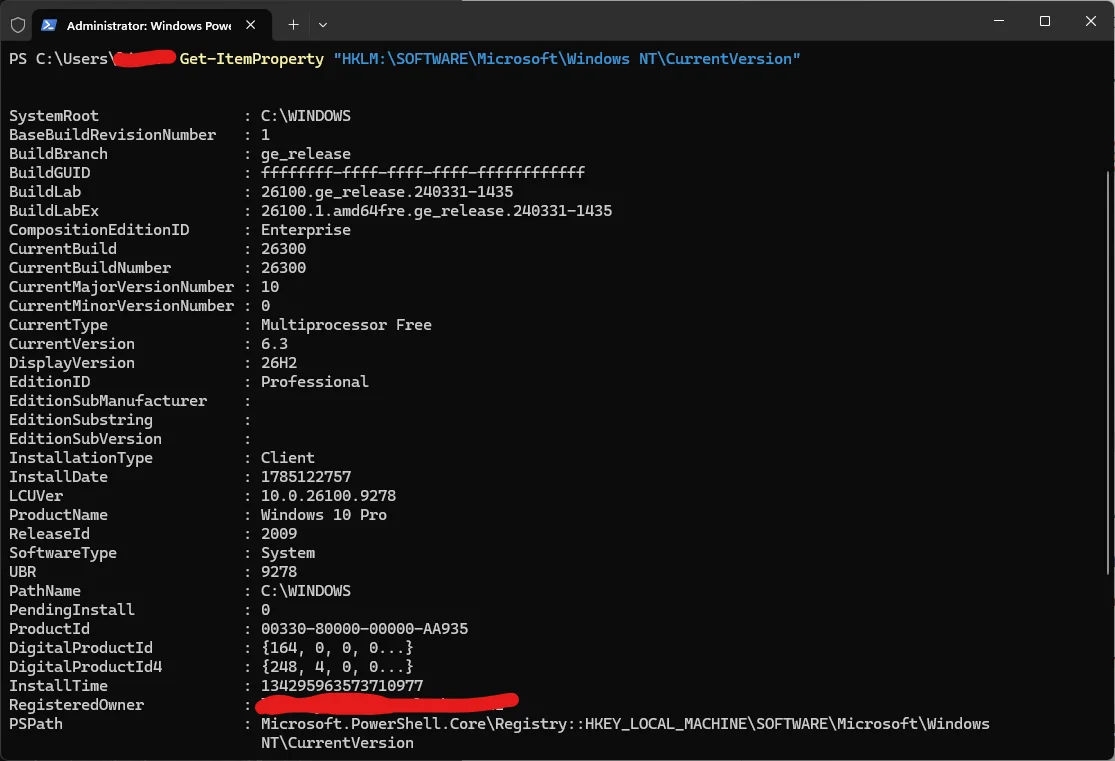Click the EditionID value Professional
The width and height of the screenshot is (1115, 761).
click(314, 382)
